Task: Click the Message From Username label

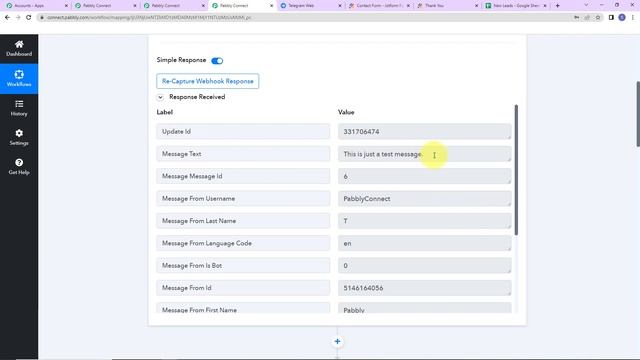Action: point(243,198)
